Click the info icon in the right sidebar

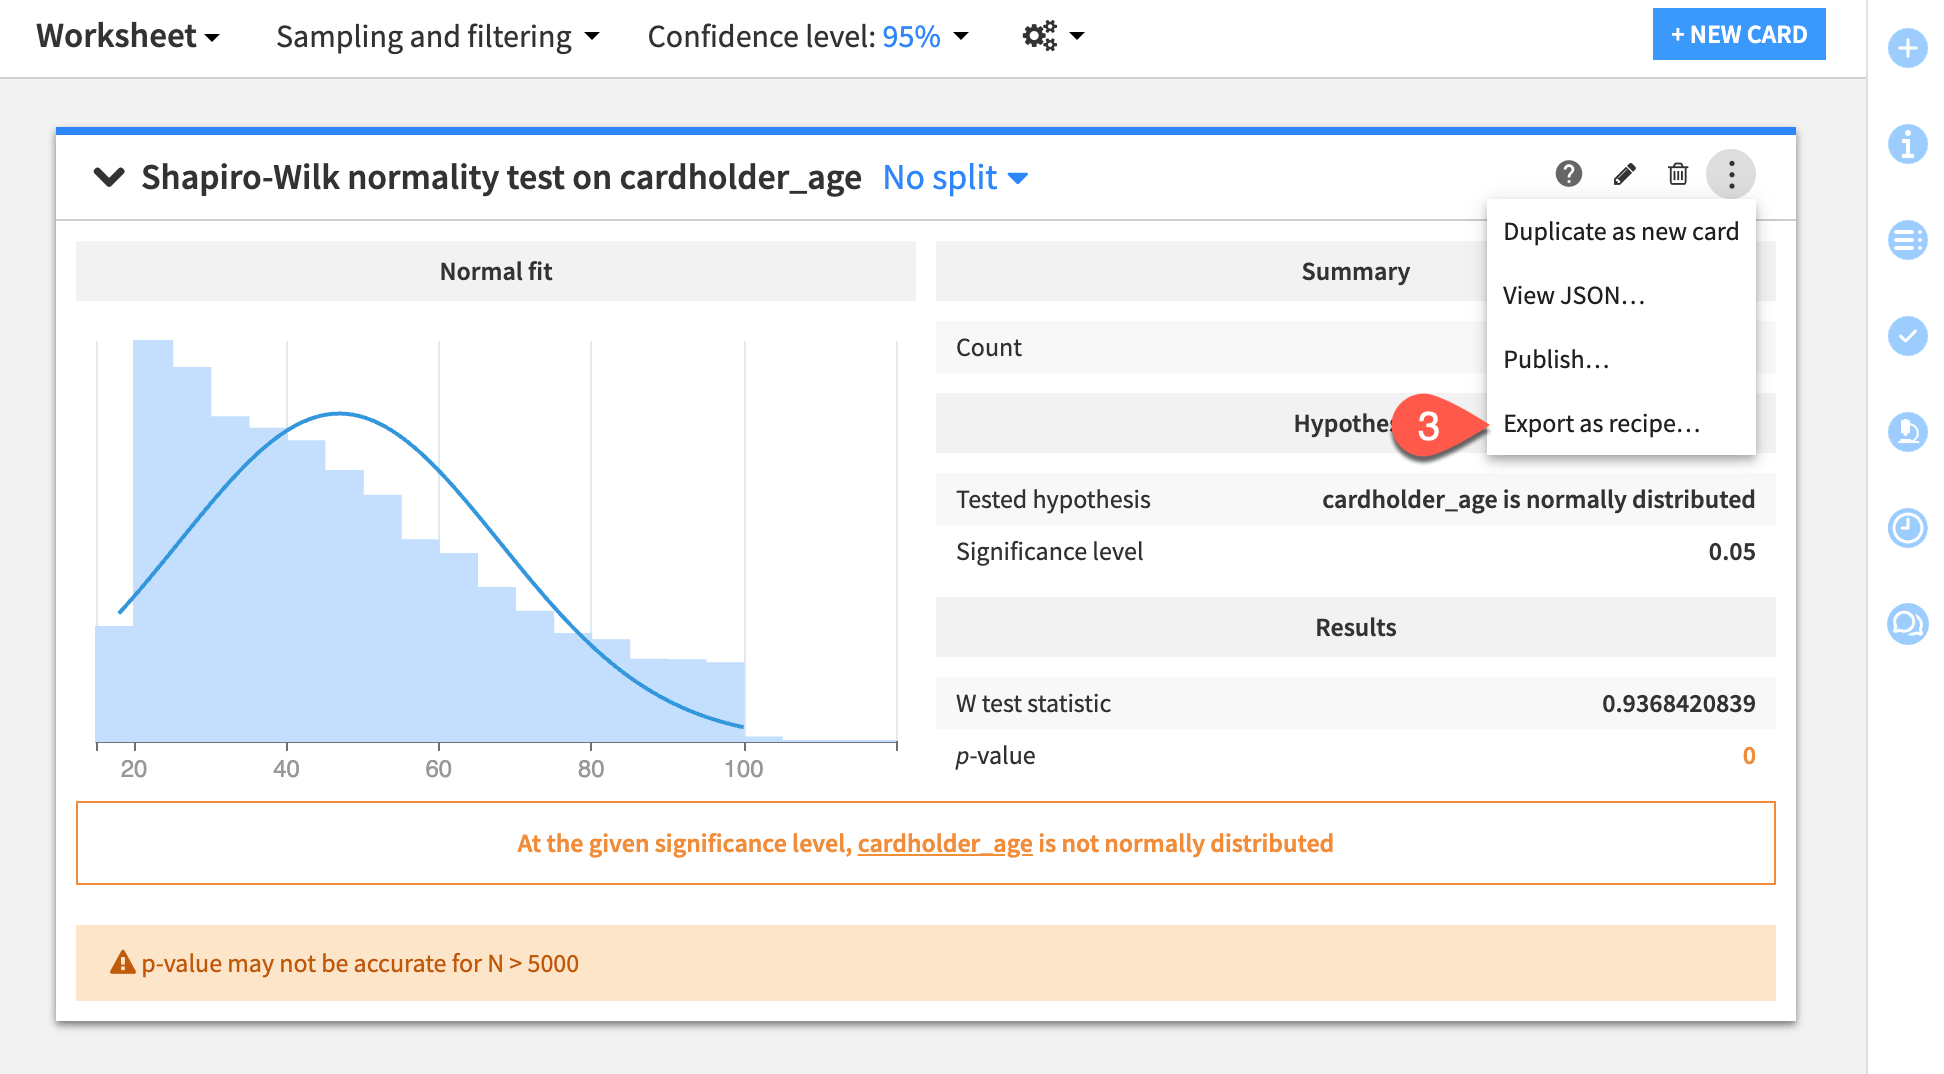click(1908, 144)
